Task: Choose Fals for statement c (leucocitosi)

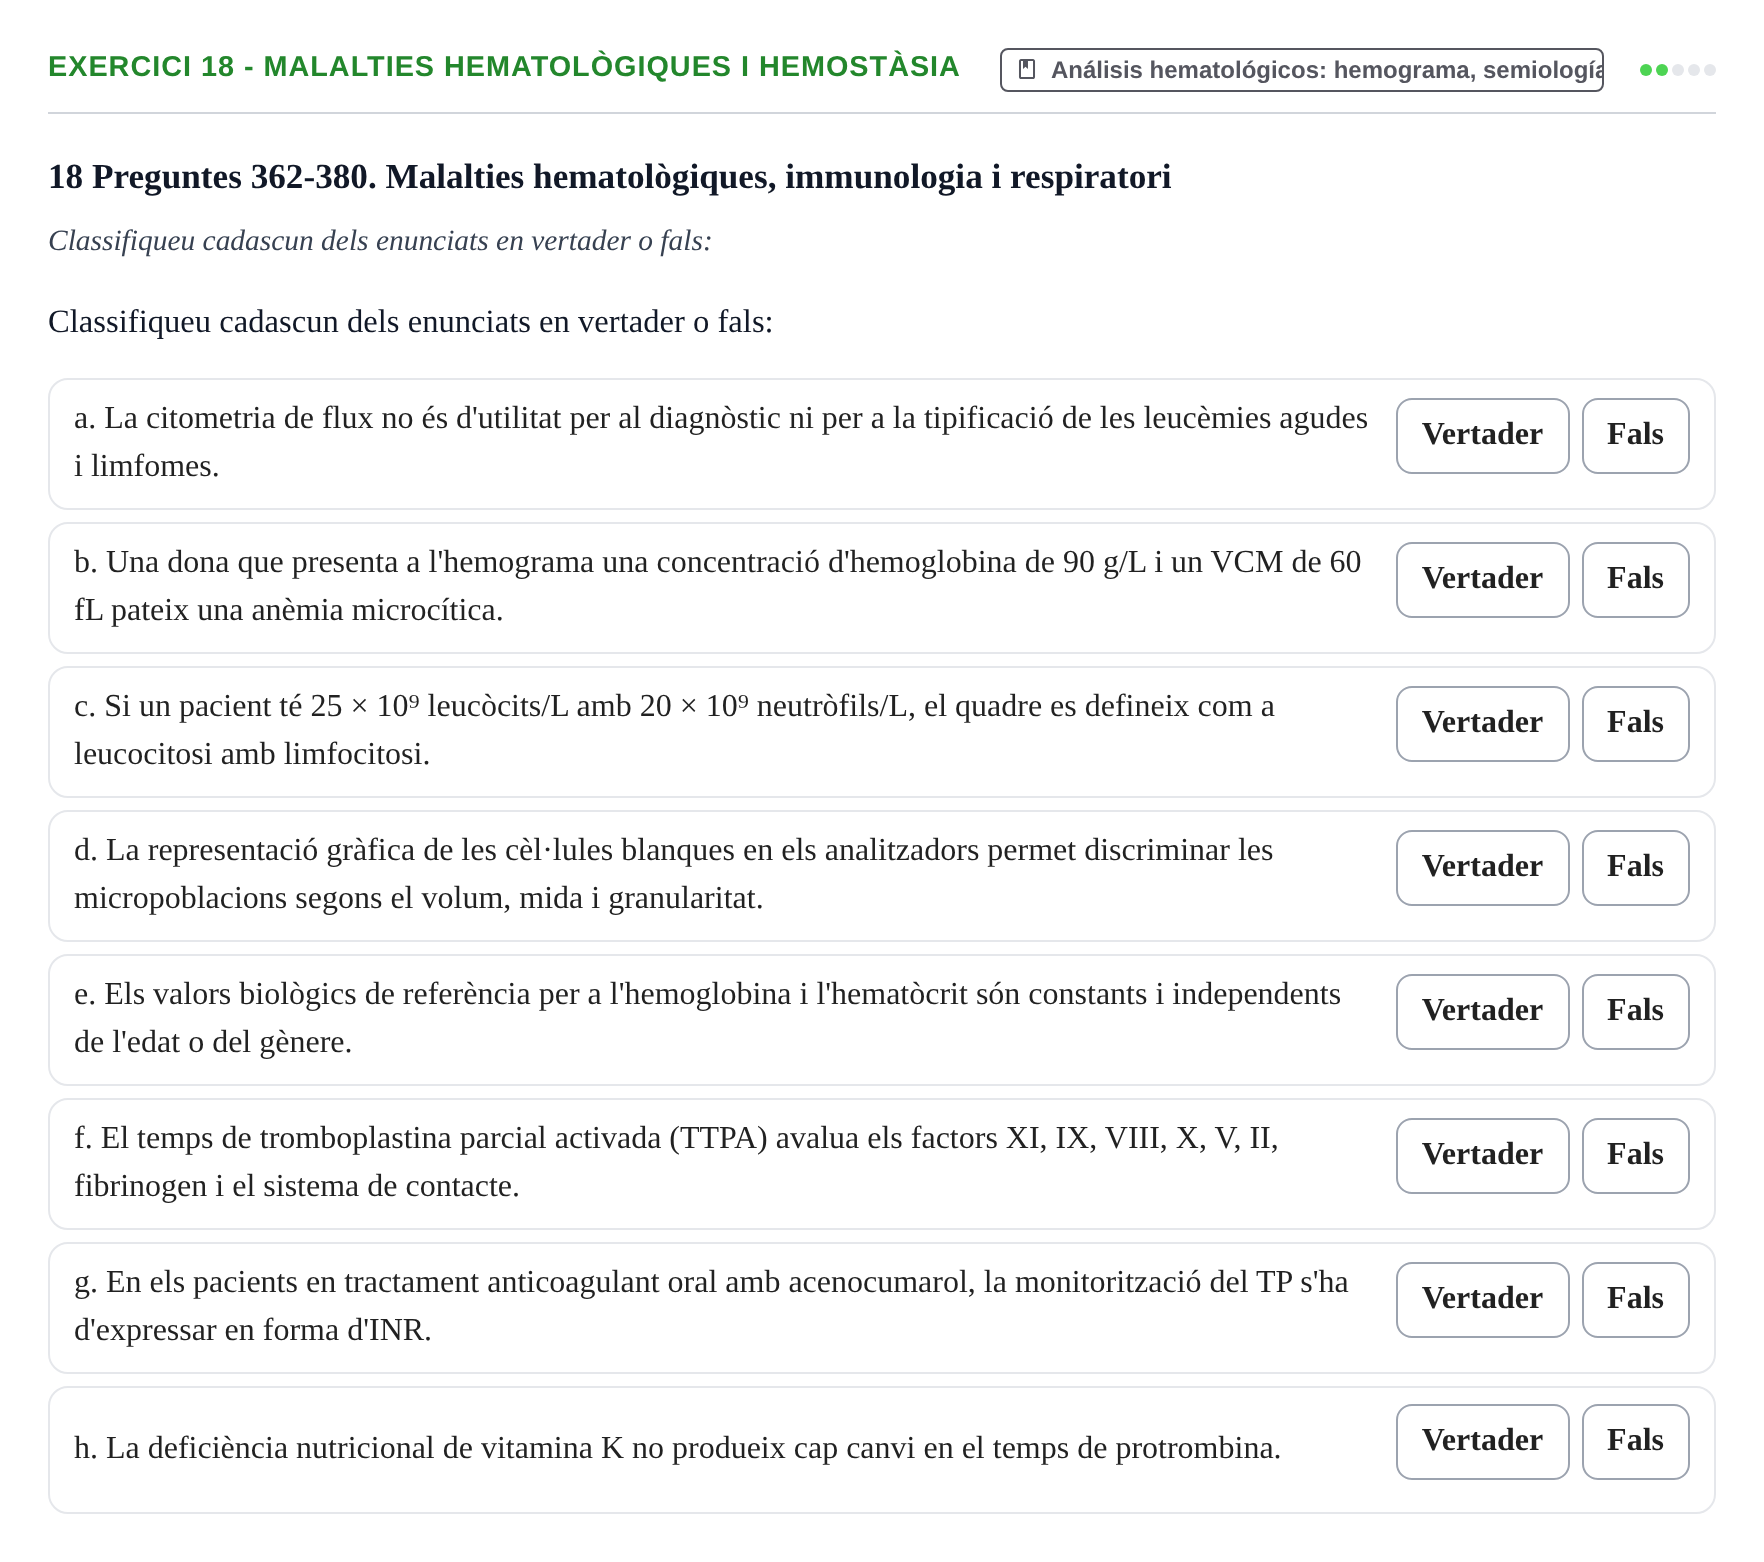Action: [x=1635, y=723]
